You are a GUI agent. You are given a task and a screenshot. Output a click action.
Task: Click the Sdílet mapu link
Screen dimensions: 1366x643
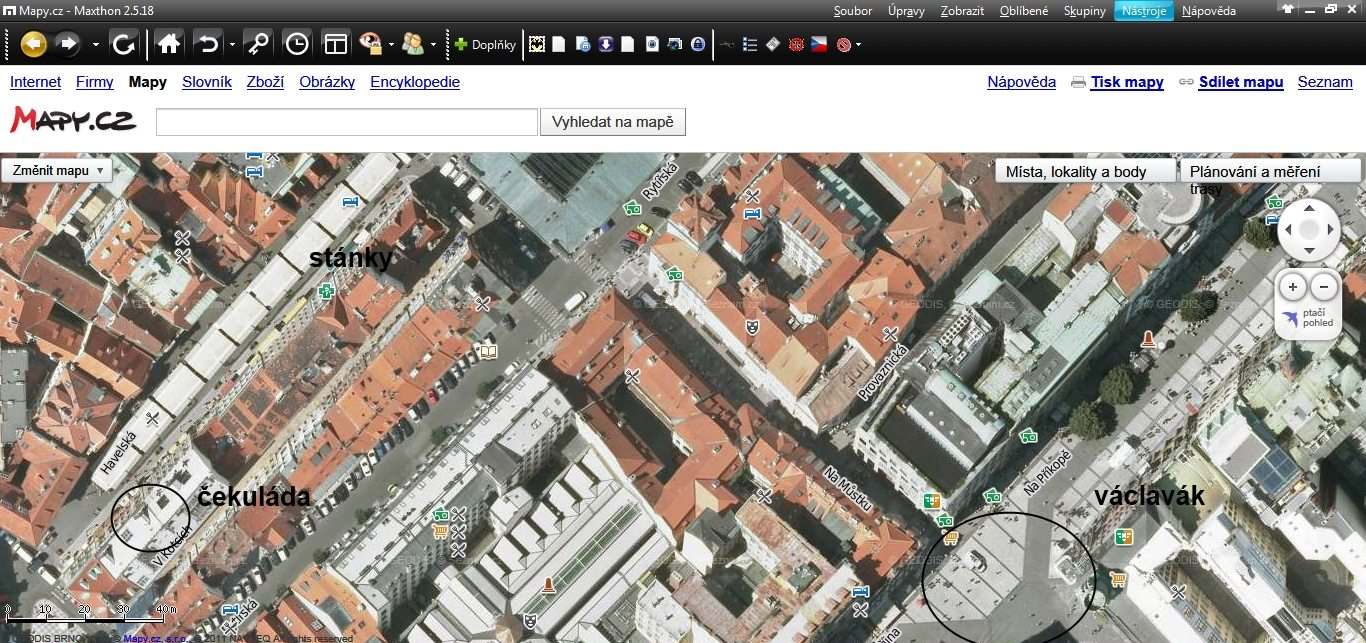point(1241,82)
